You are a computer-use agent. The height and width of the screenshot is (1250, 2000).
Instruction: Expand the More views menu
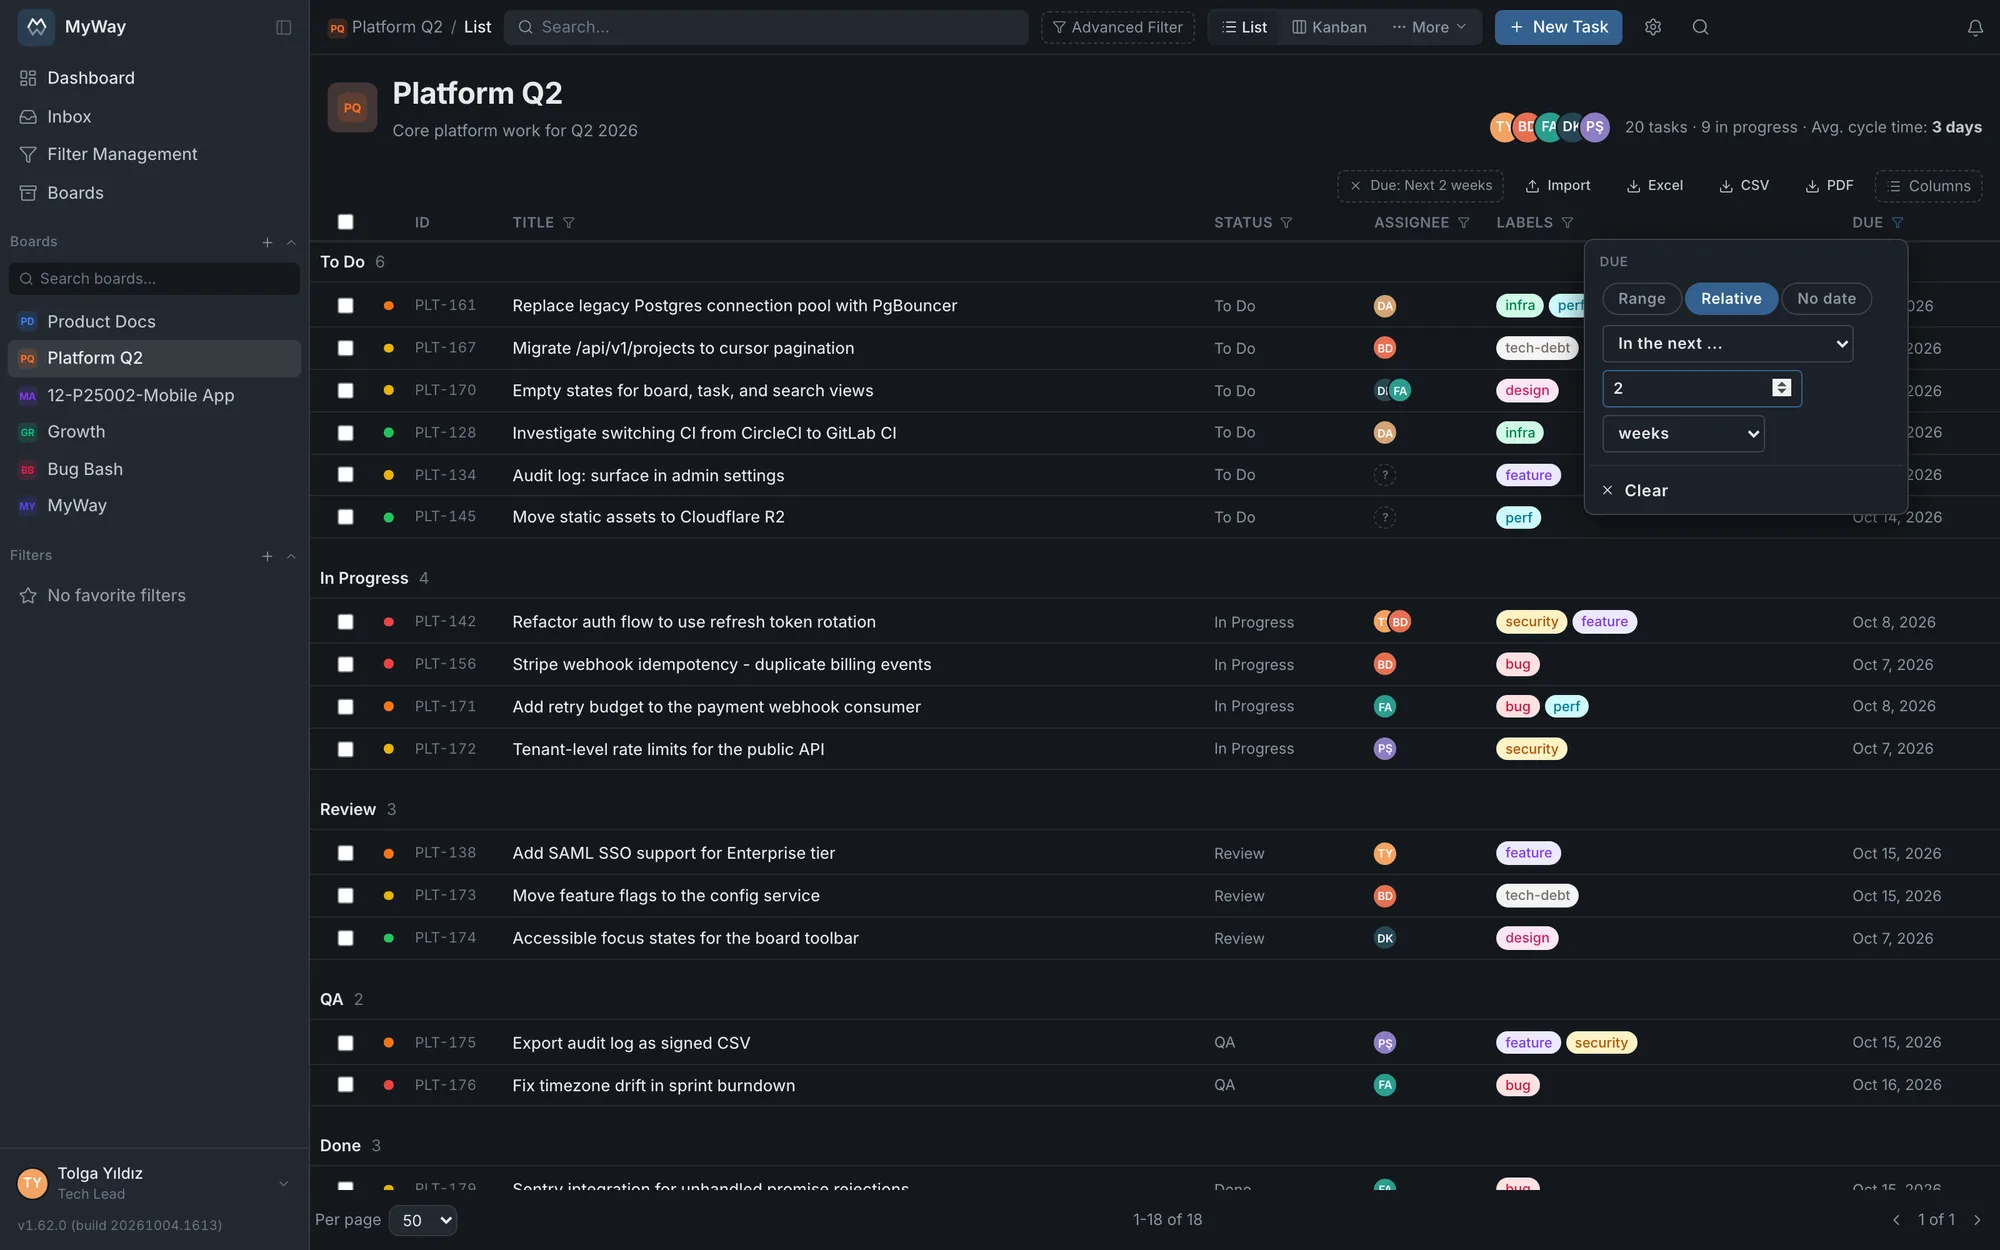click(1429, 27)
